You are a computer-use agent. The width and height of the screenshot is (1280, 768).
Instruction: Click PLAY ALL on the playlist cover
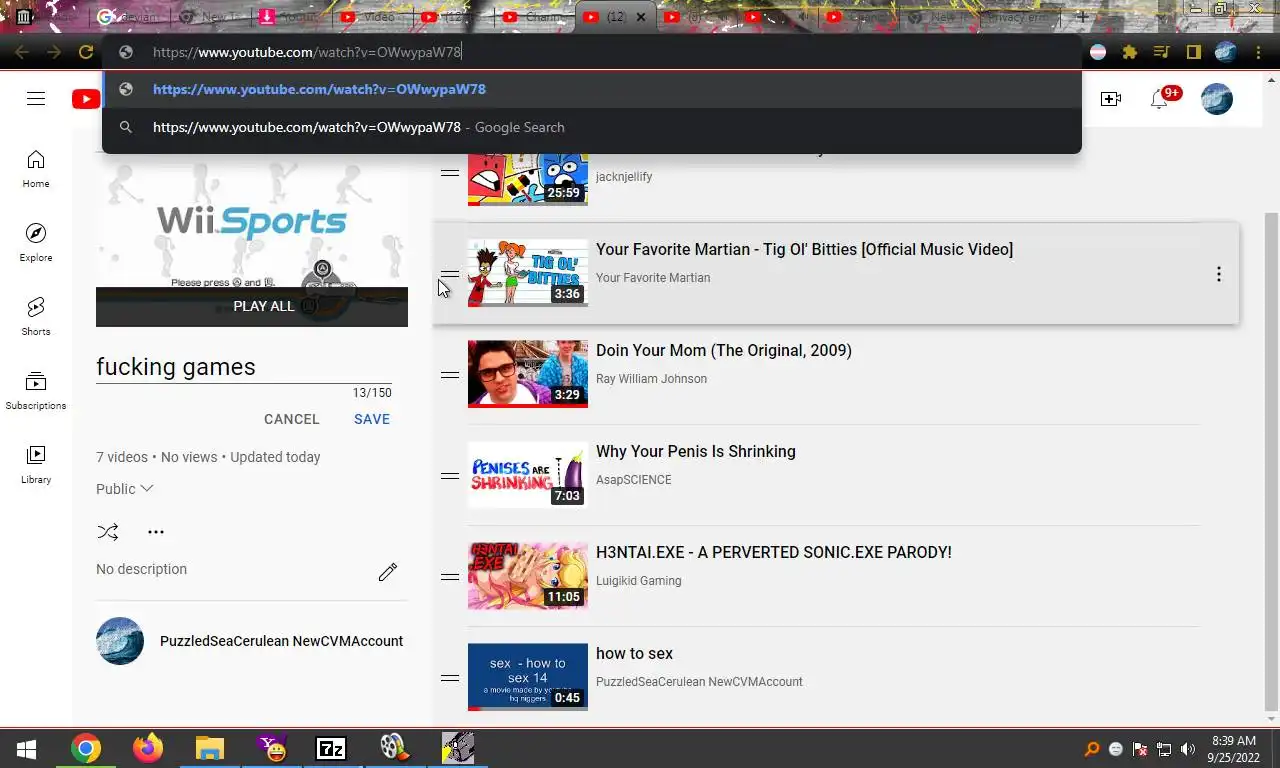coord(252,306)
